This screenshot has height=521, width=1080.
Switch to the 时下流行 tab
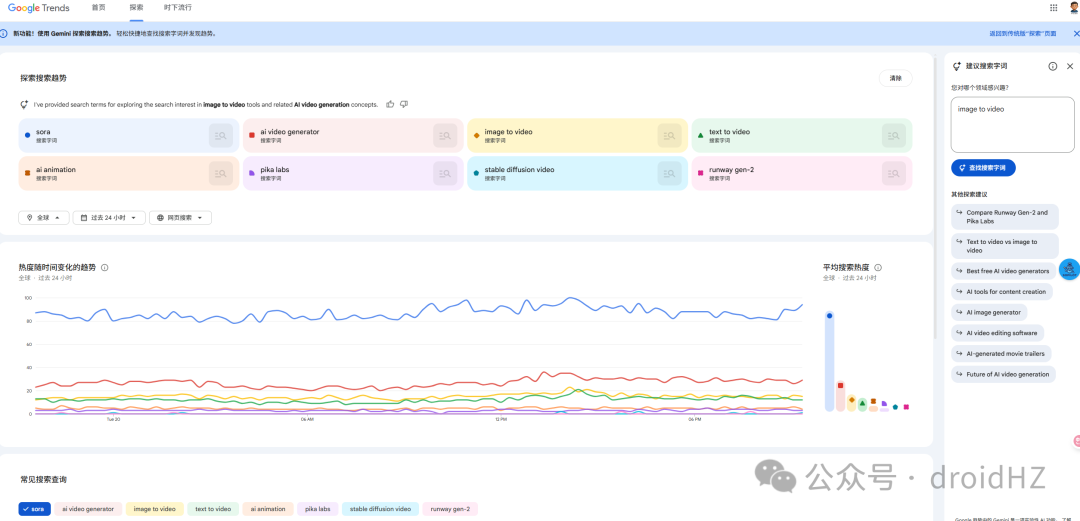pos(178,7)
